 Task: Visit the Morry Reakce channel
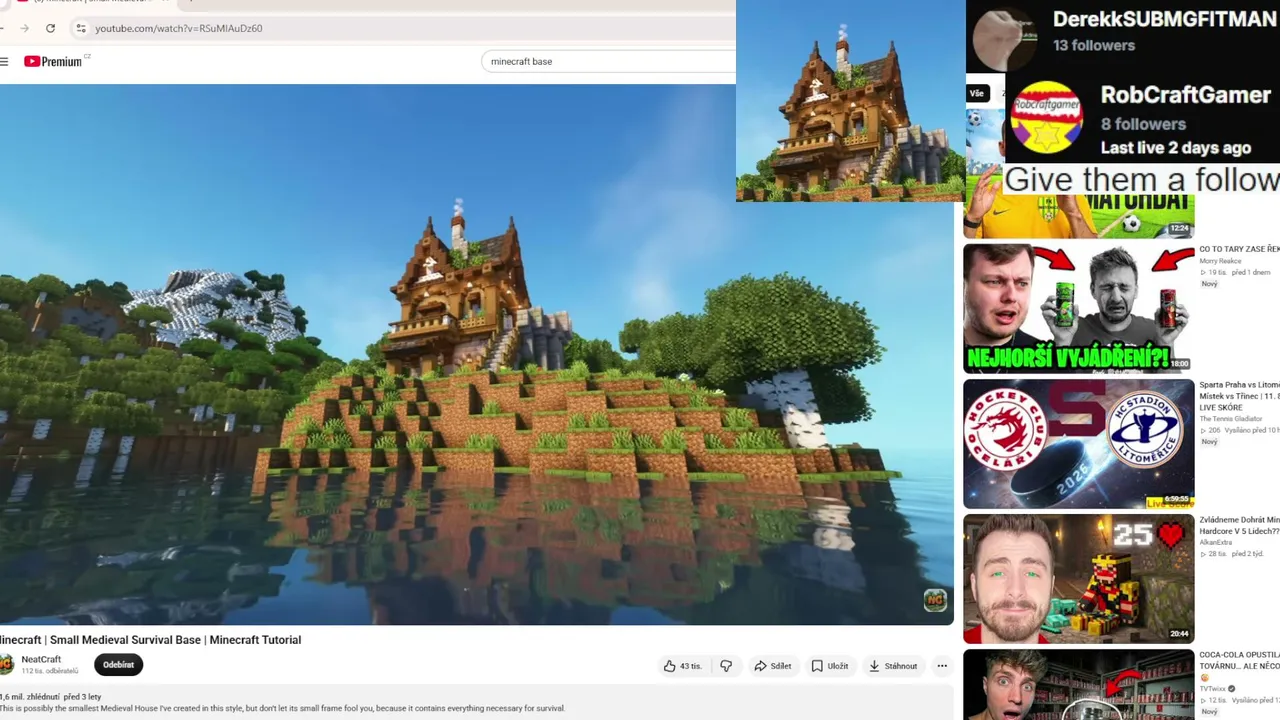[x=1220, y=261]
